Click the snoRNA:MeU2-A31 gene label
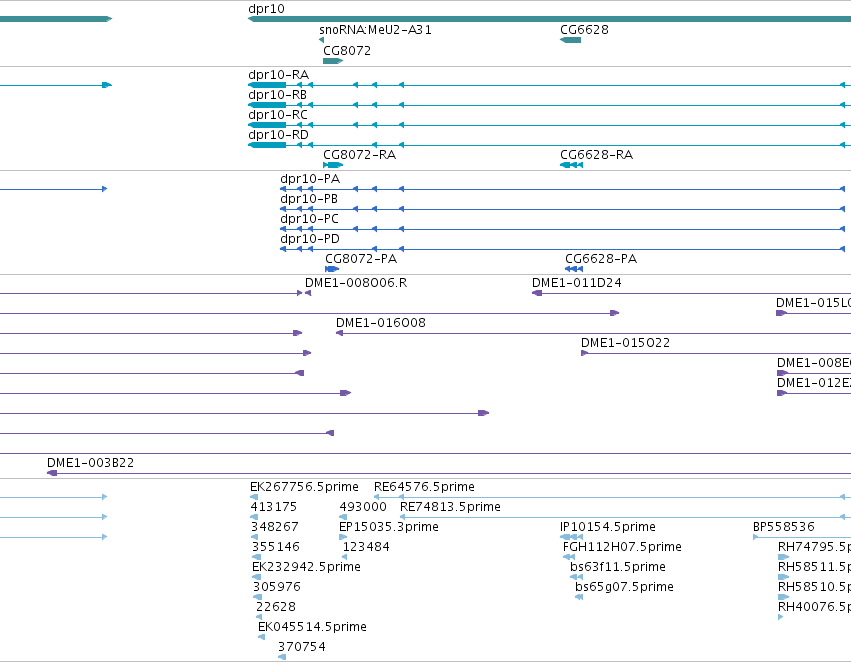851x662 pixels. (x=375, y=29)
